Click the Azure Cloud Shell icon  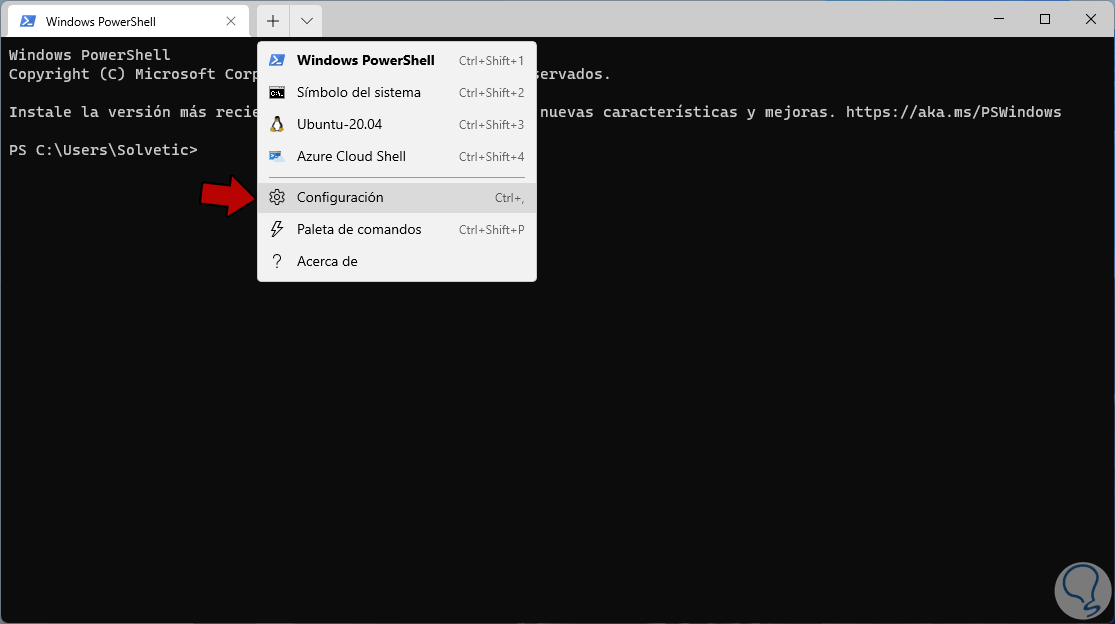click(x=277, y=157)
